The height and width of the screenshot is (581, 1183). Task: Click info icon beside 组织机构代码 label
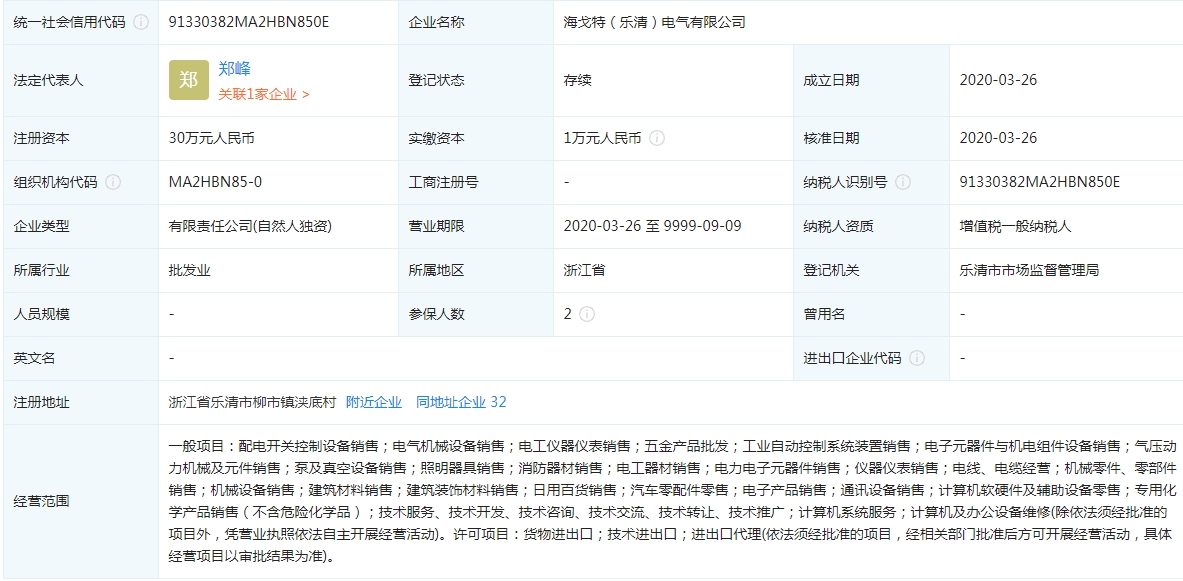tap(113, 182)
